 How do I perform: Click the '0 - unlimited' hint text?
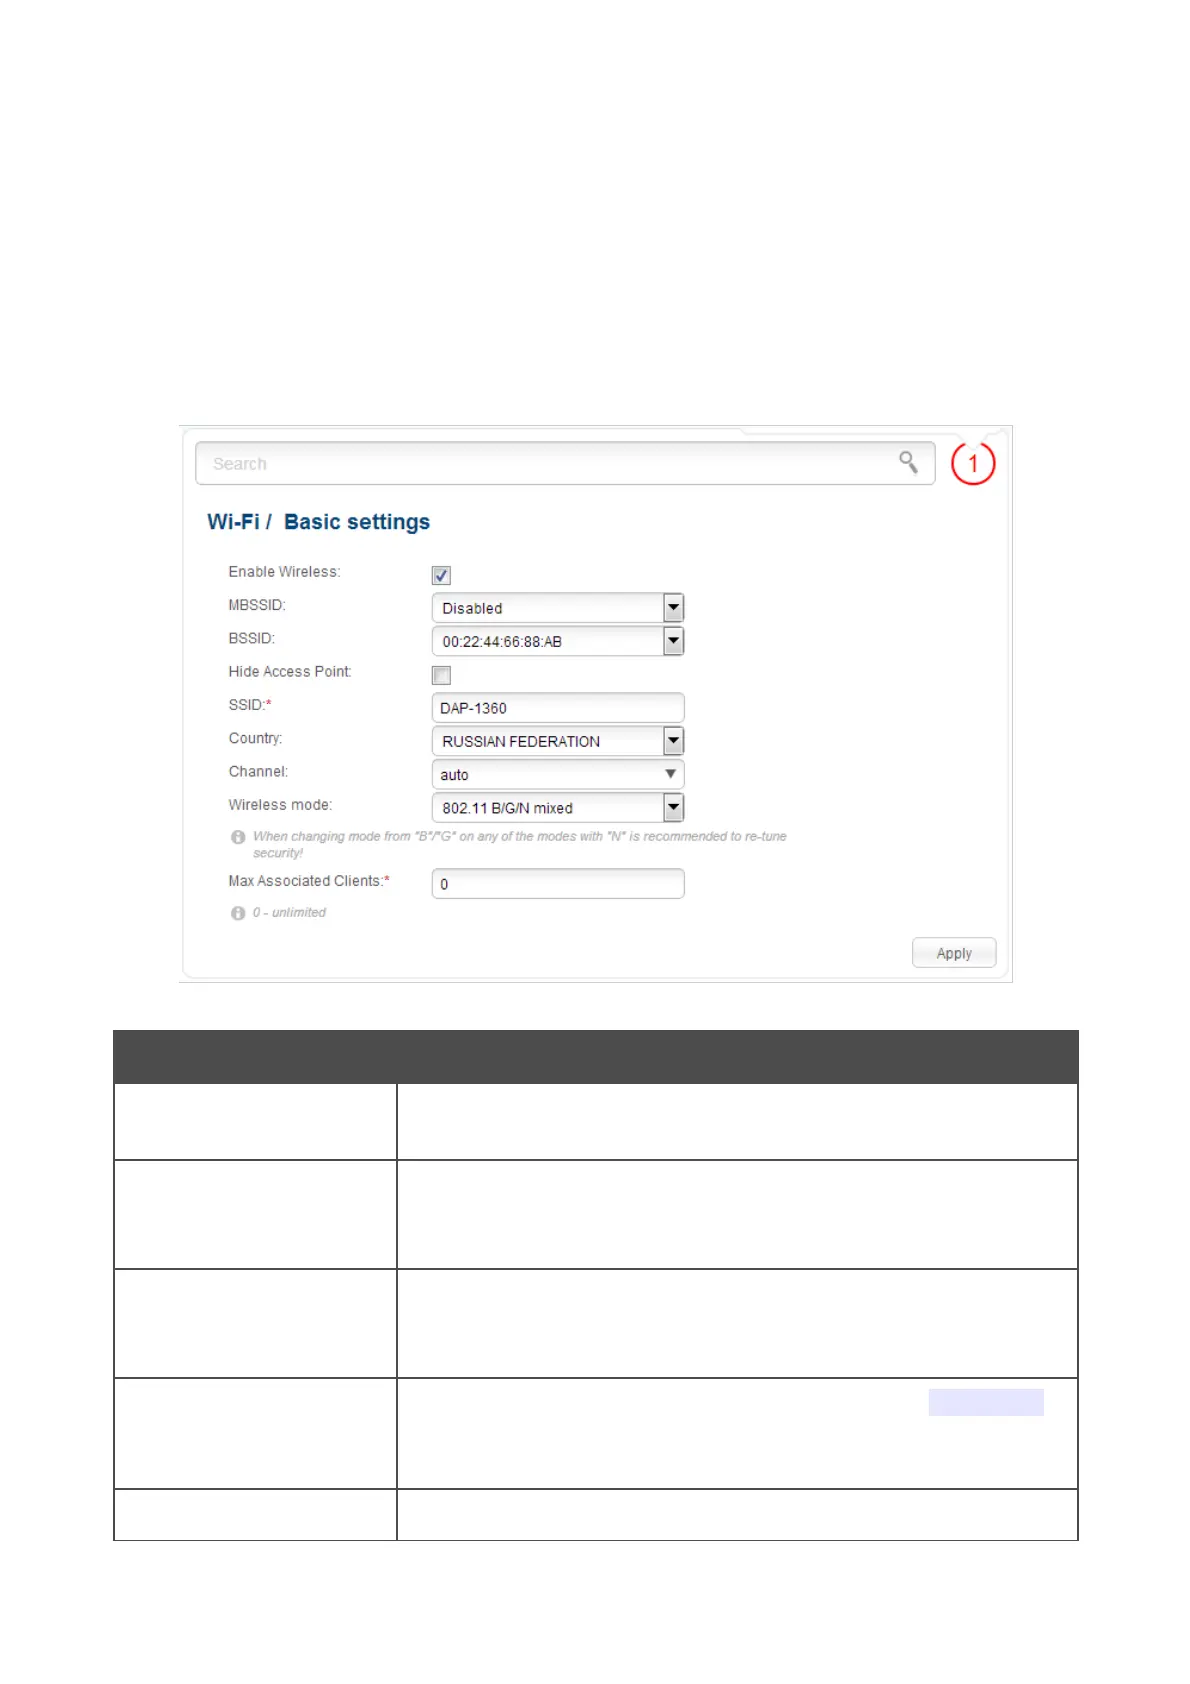[289, 913]
